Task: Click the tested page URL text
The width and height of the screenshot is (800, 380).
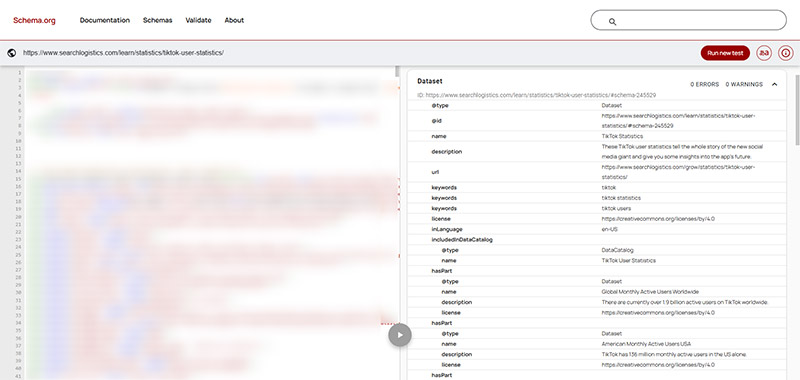Action: click(x=123, y=53)
